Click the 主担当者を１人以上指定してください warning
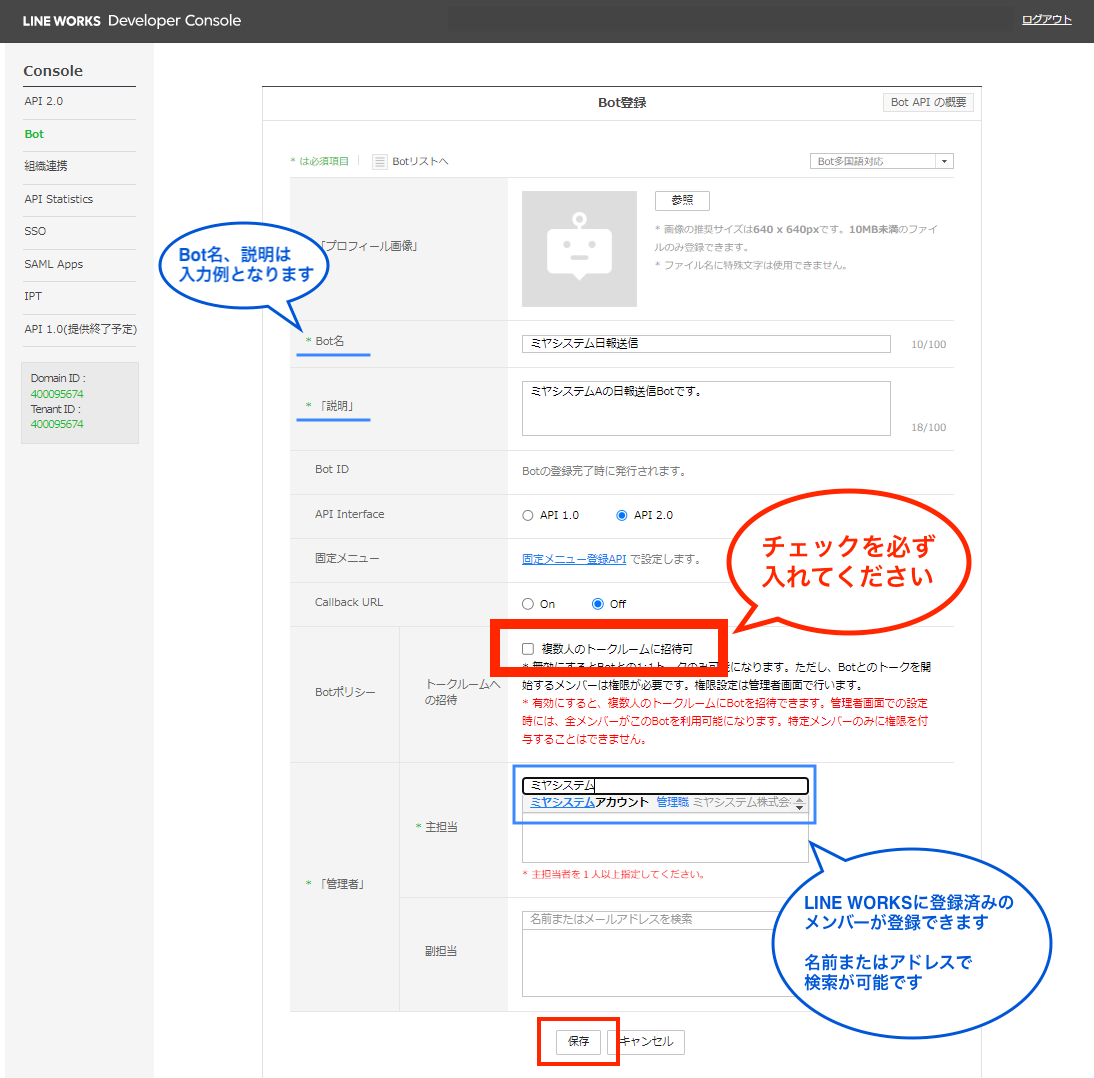The image size is (1094, 1078). (x=613, y=874)
